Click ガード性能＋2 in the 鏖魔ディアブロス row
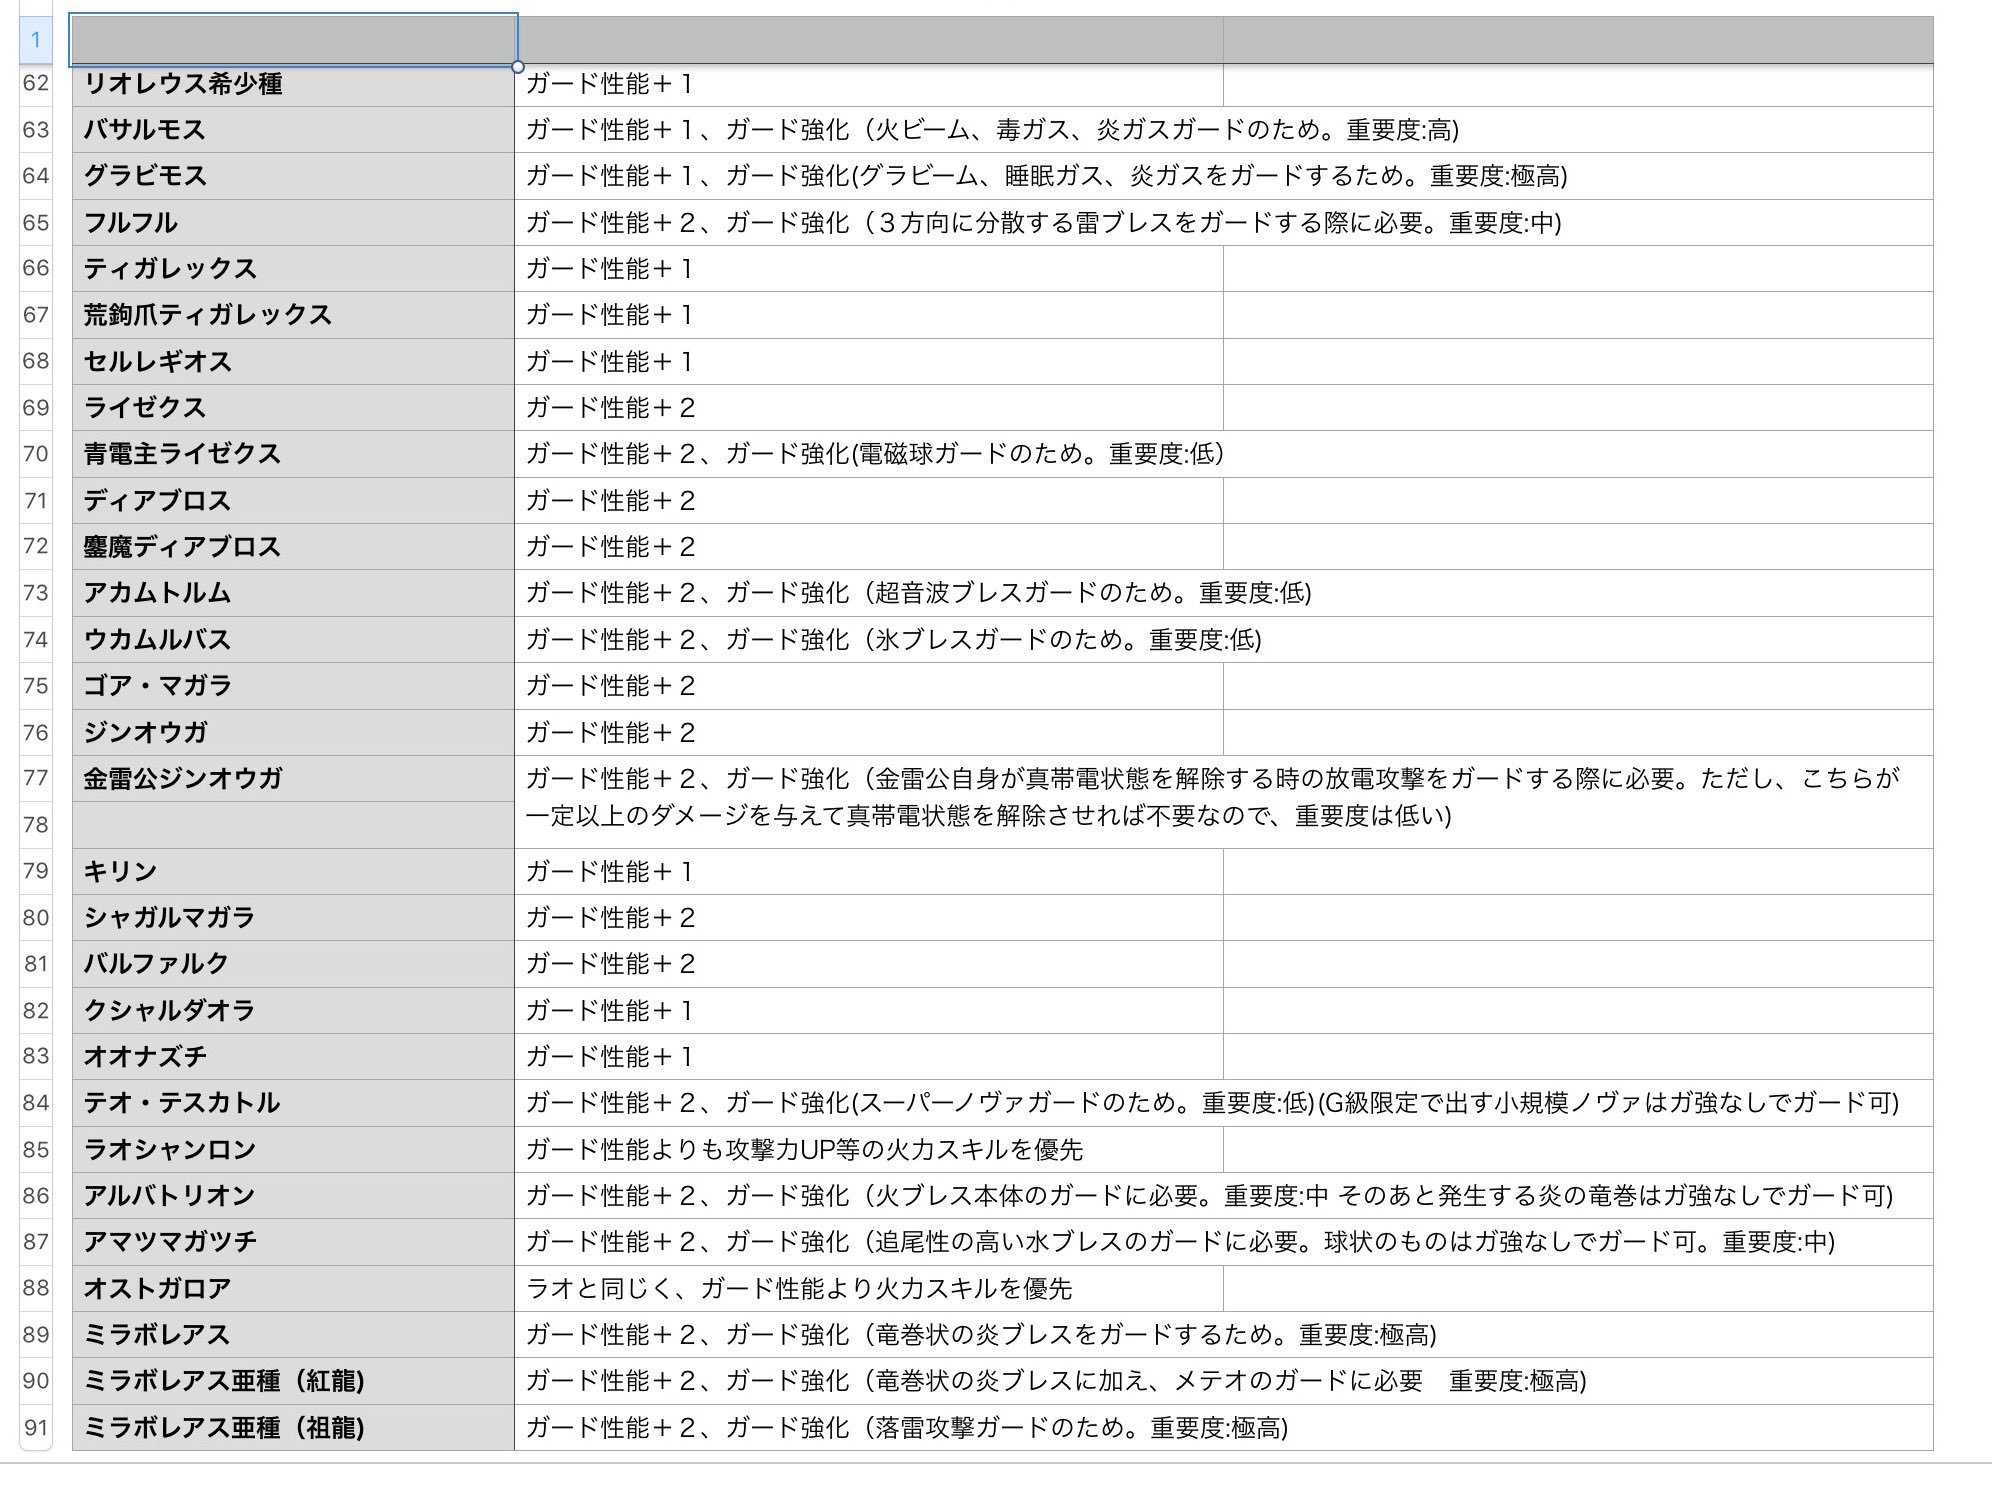The image size is (1992, 1487). (610, 547)
